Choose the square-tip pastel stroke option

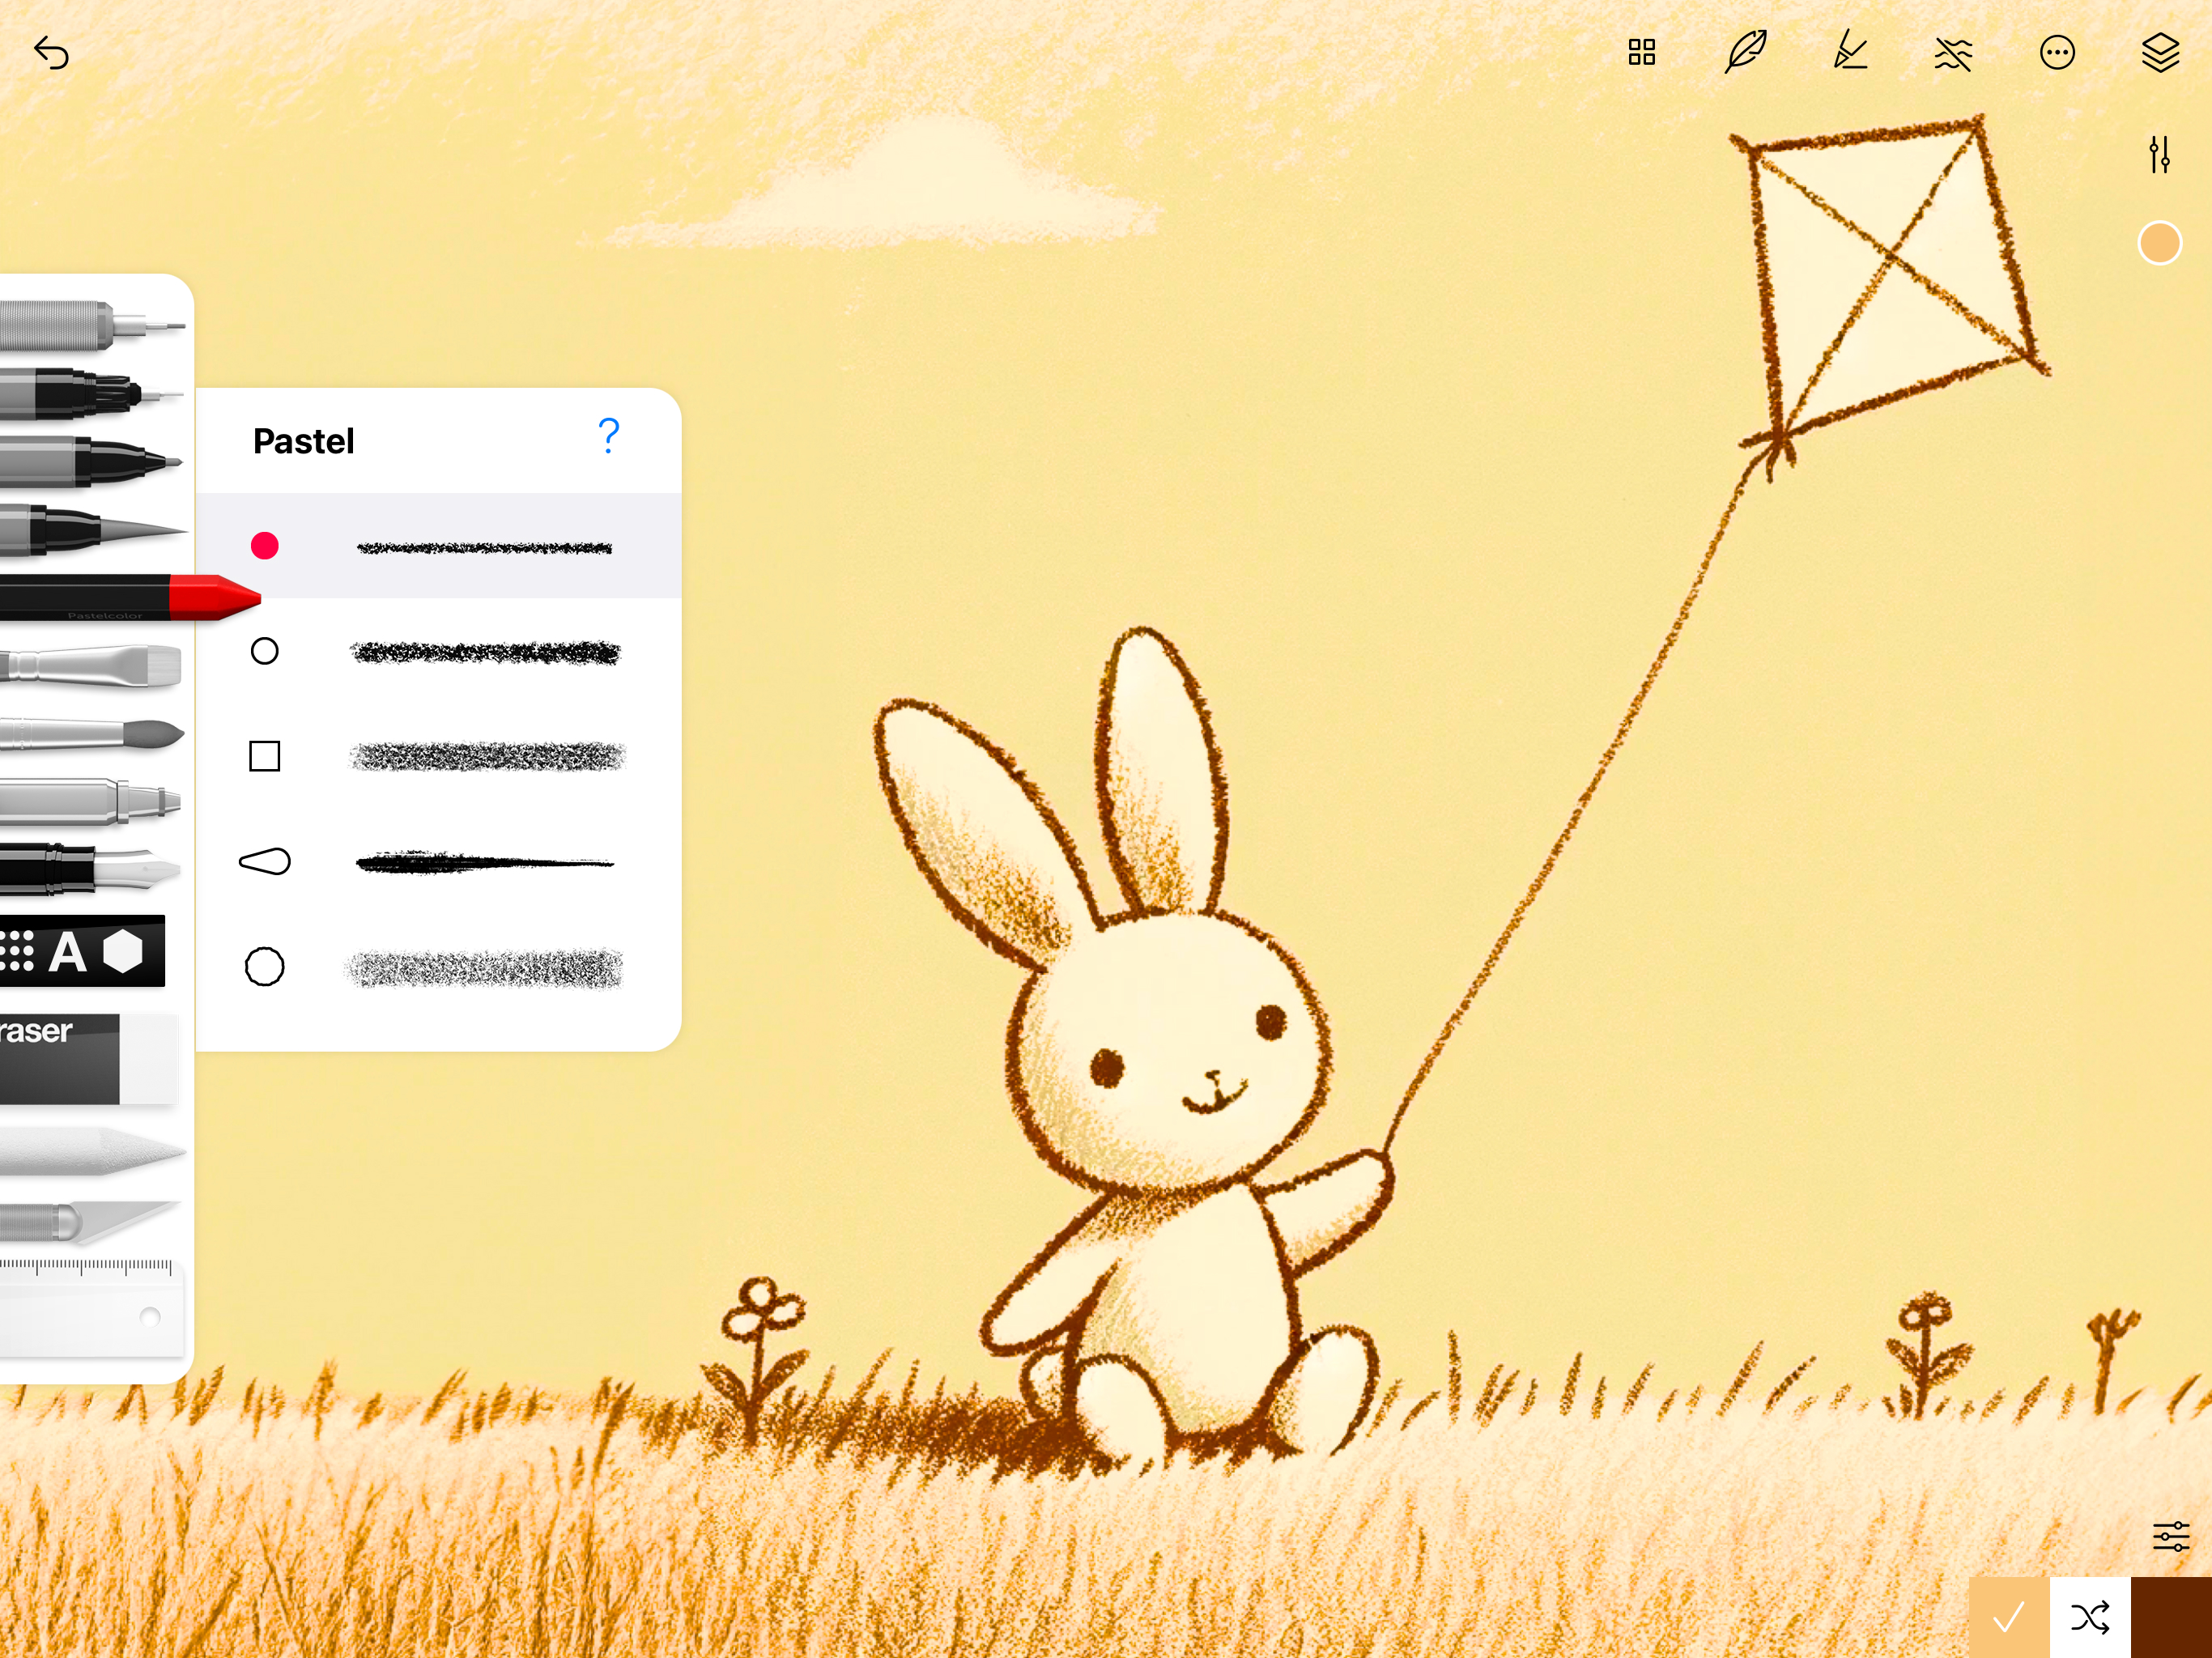pos(438,756)
